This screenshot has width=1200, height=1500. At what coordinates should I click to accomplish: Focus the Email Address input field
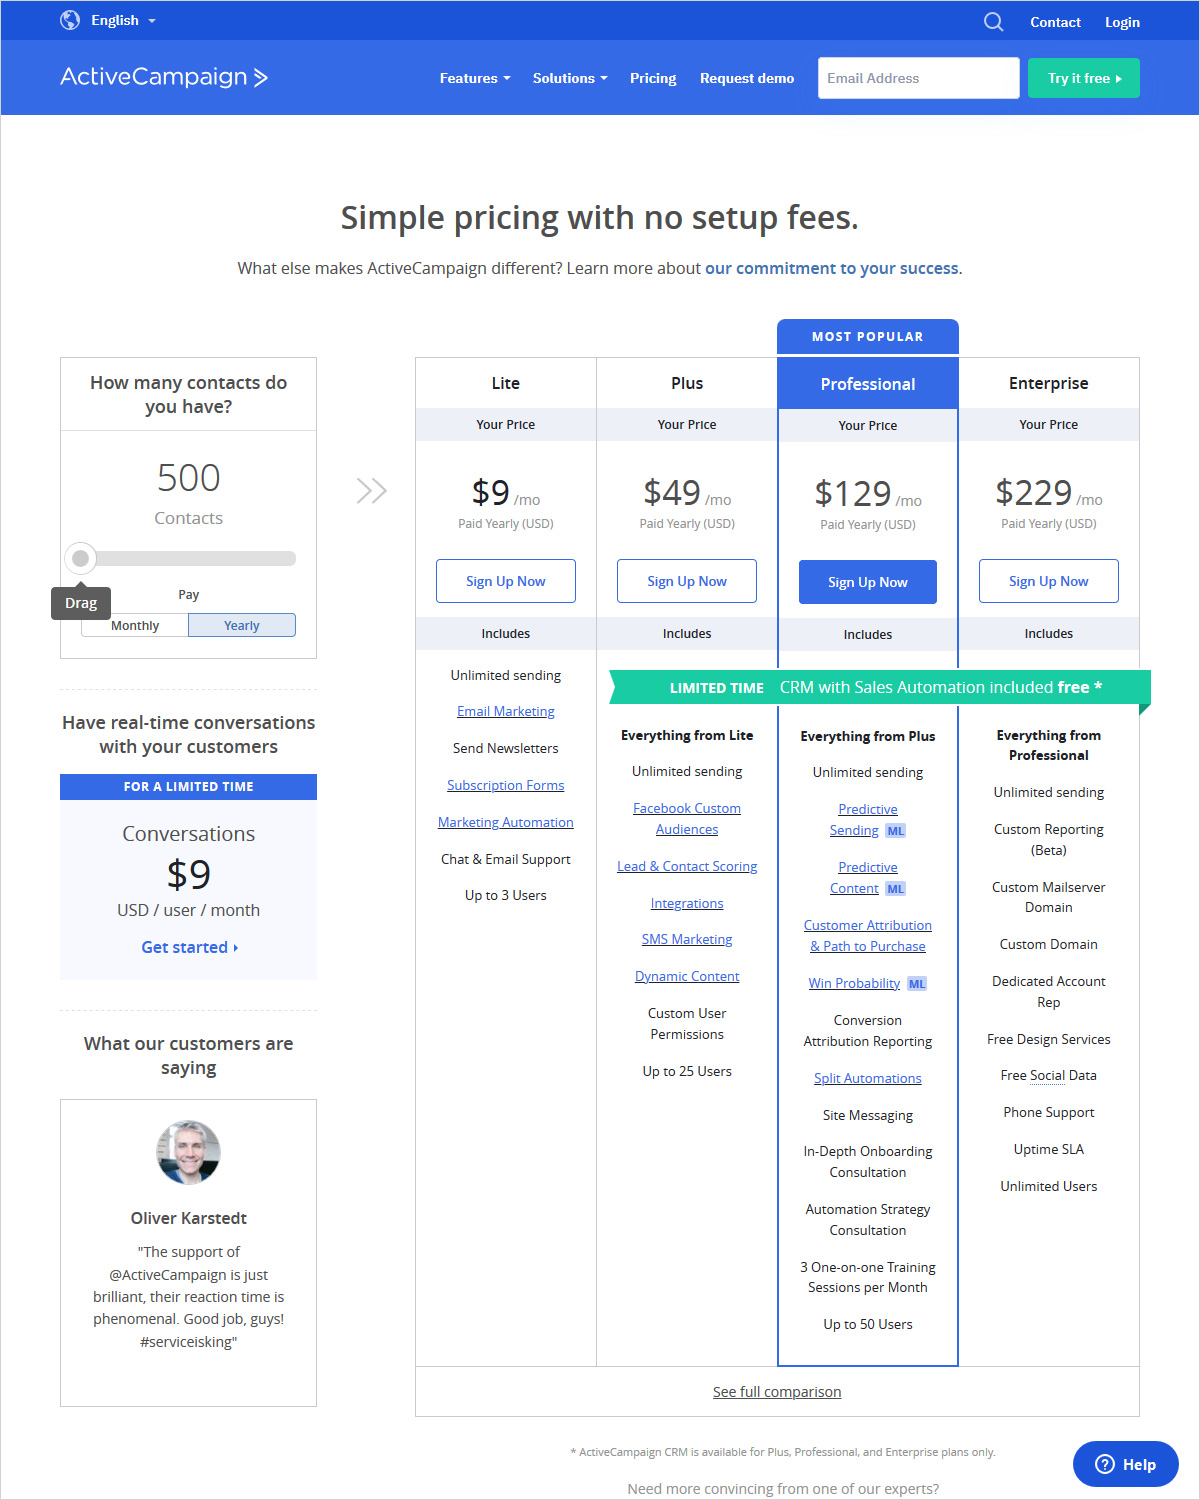coord(918,78)
